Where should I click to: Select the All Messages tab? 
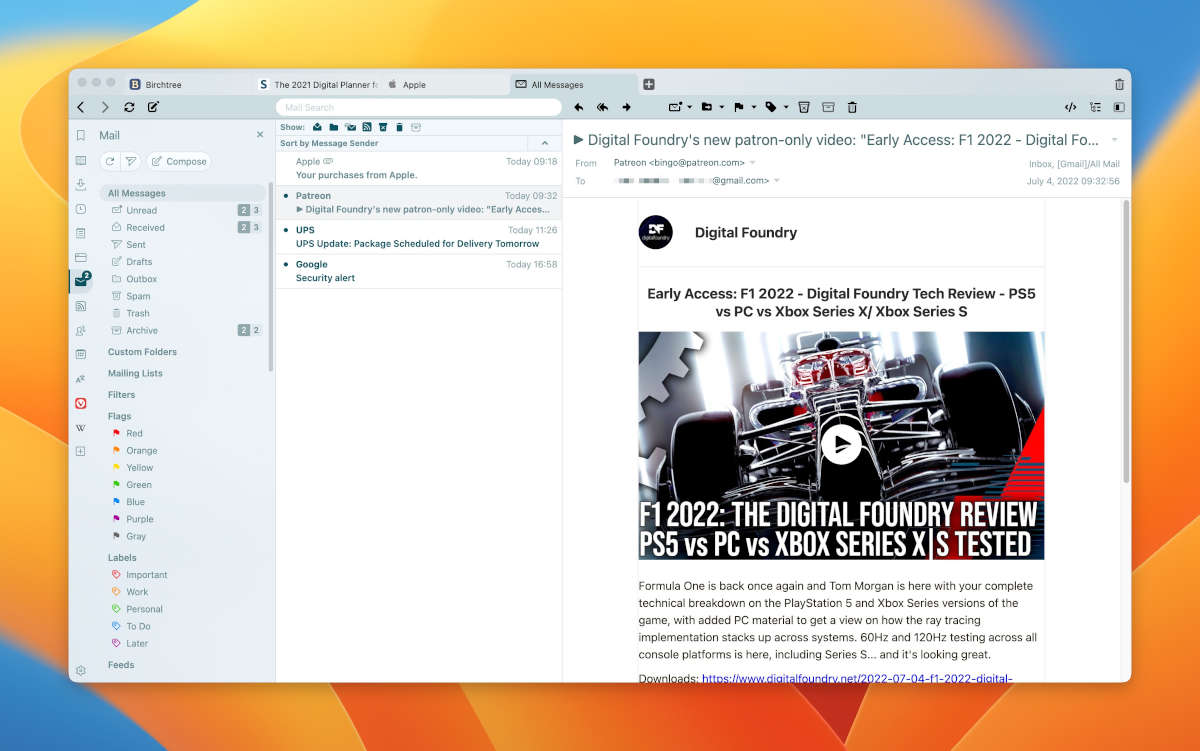tap(574, 85)
